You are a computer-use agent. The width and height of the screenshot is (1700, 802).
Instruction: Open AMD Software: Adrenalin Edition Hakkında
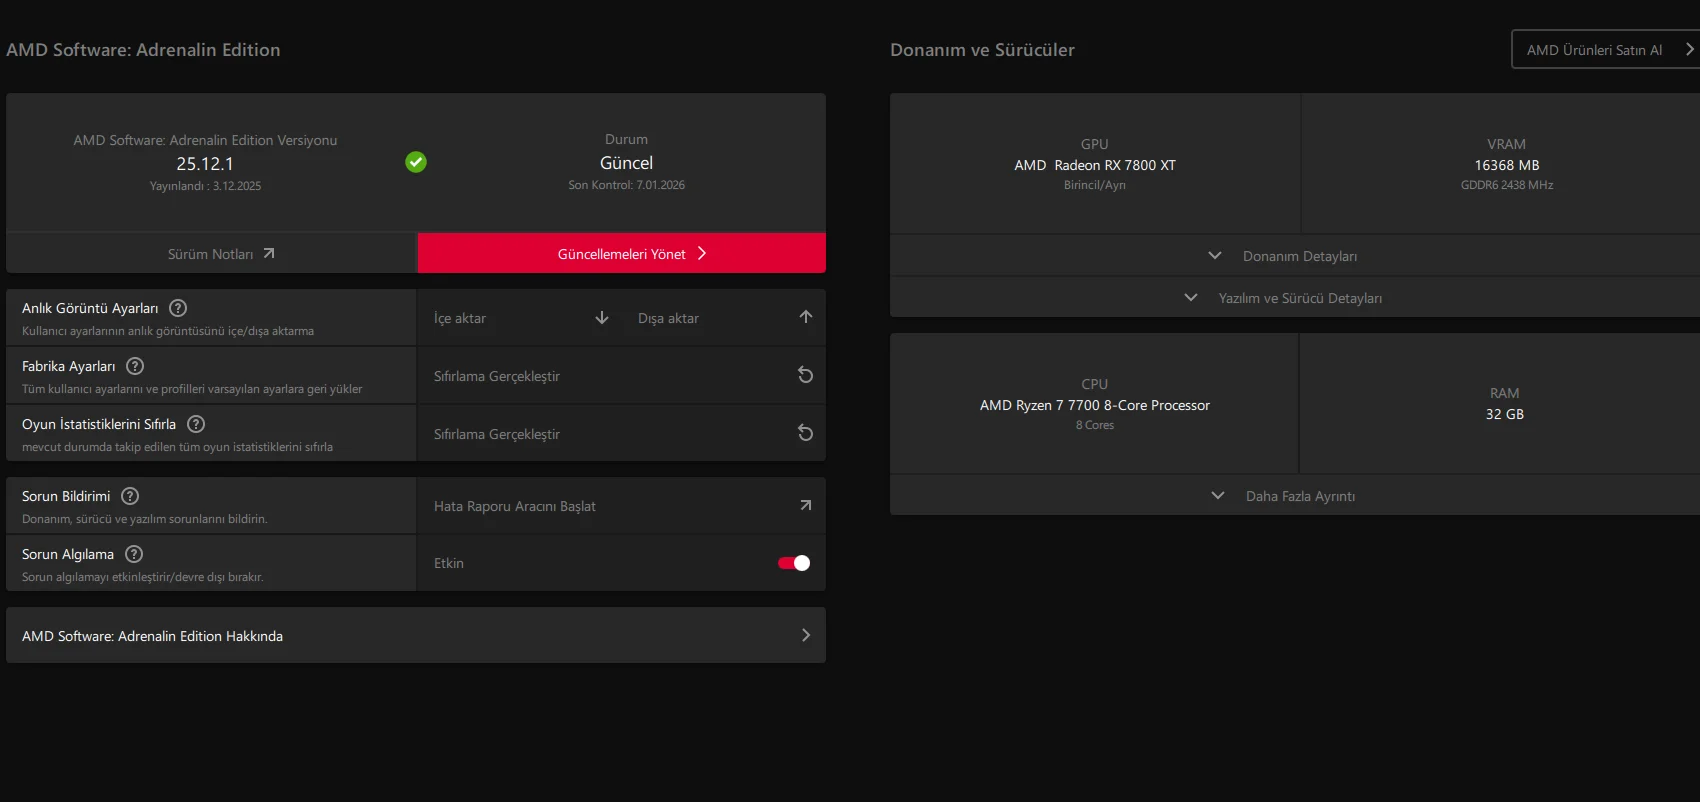coord(416,635)
